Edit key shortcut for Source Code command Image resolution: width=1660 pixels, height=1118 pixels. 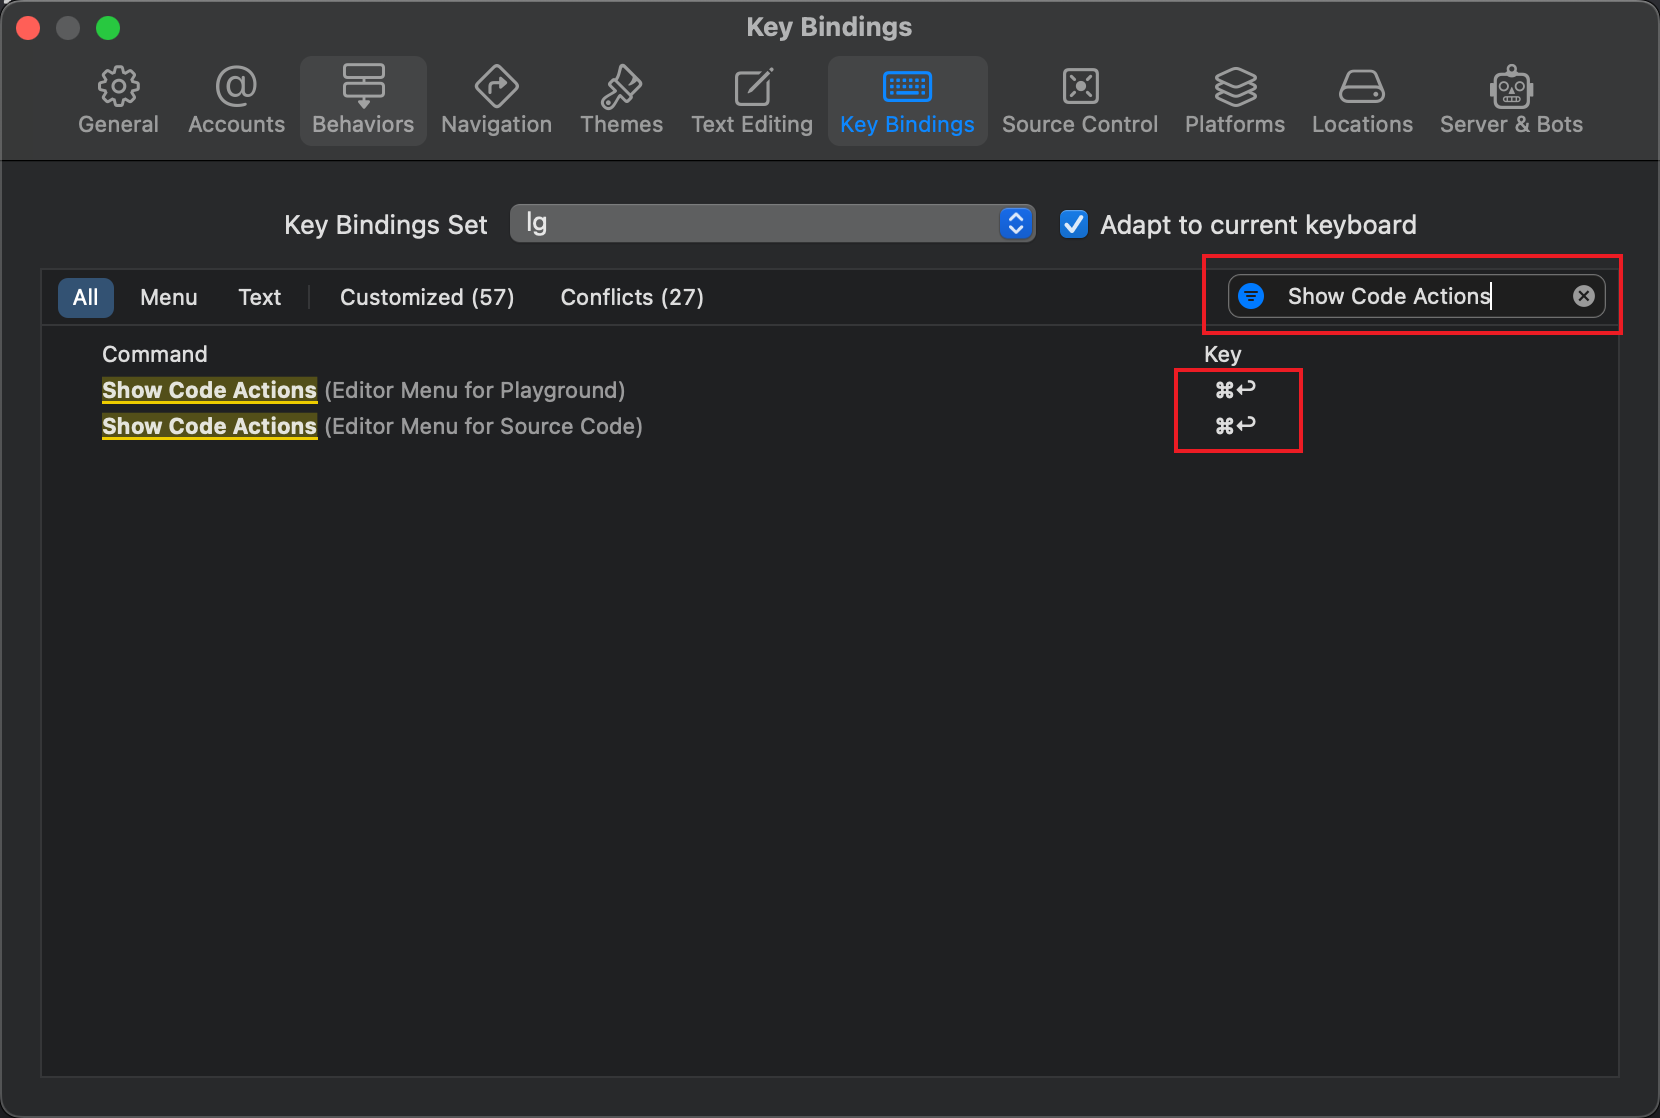pyautogui.click(x=1236, y=426)
